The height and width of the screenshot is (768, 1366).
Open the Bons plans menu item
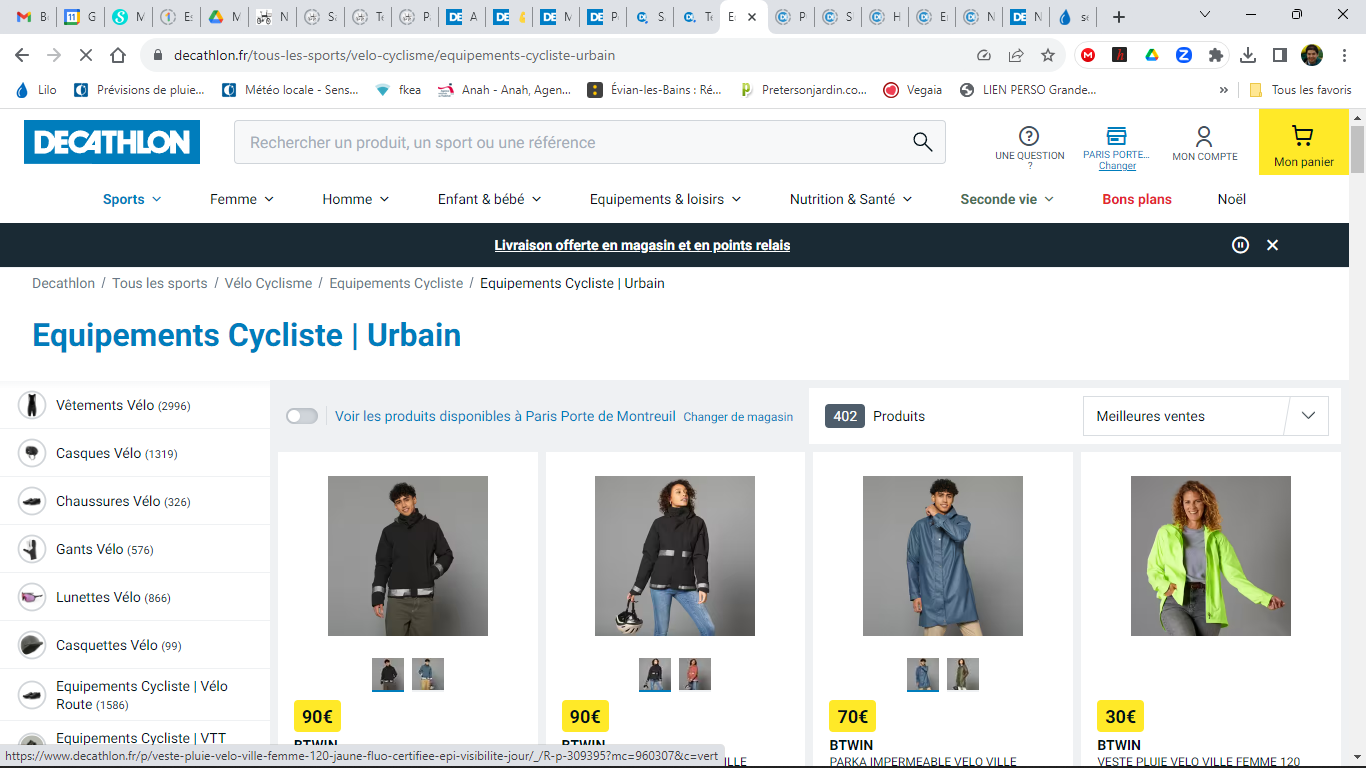[x=1136, y=199]
